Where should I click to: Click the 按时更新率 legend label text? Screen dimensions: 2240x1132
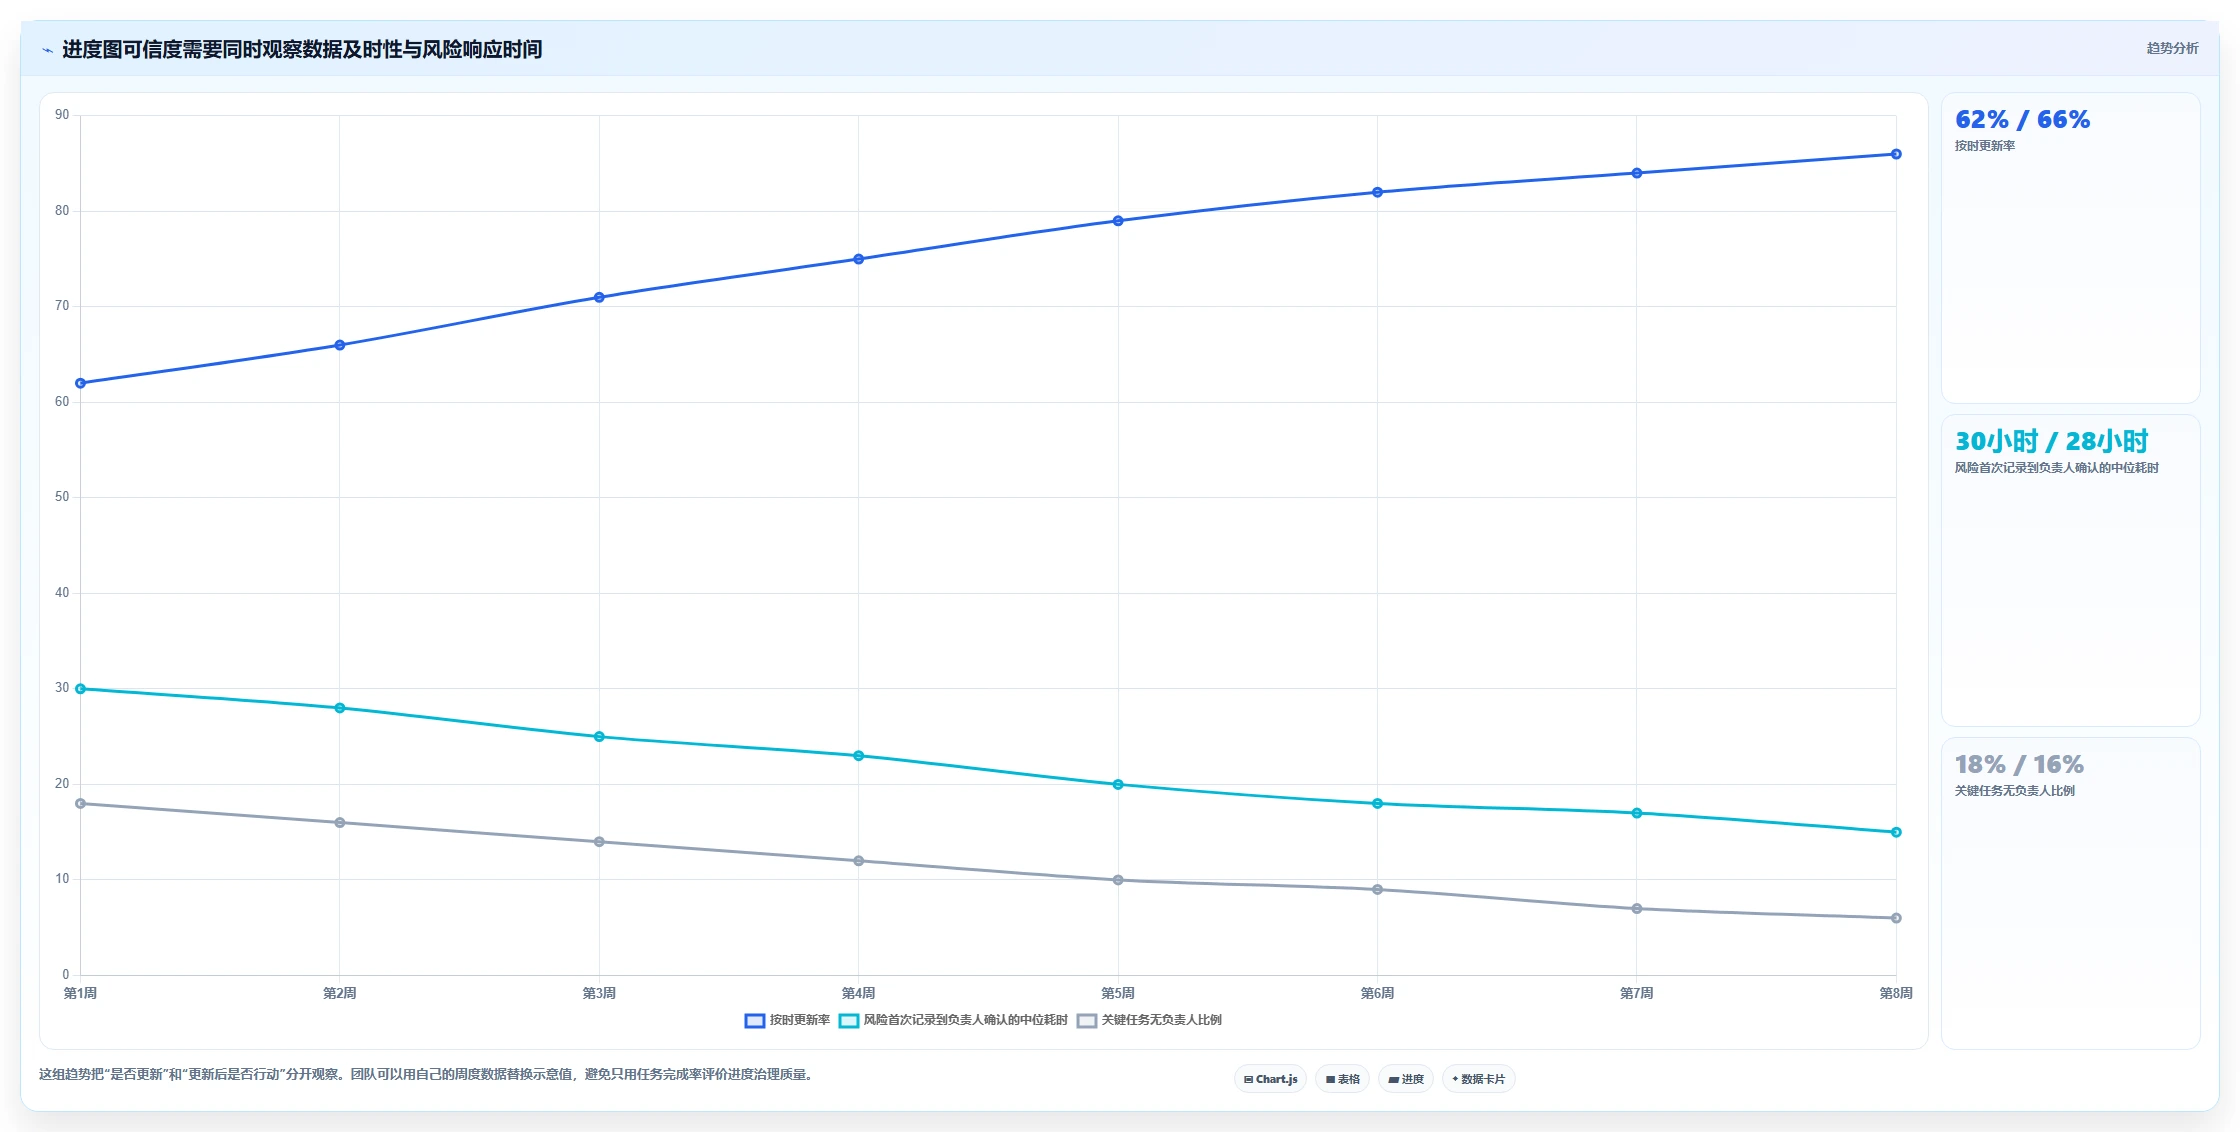pos(800,1020)
